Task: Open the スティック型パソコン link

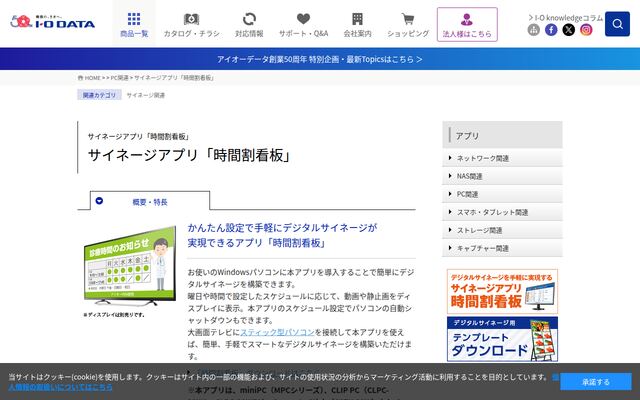Action: click(277, 332)
